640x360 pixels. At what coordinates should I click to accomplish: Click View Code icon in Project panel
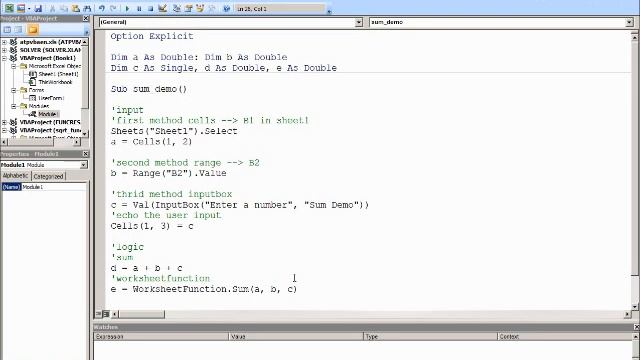pyautogui.click(x=7, y=29)
